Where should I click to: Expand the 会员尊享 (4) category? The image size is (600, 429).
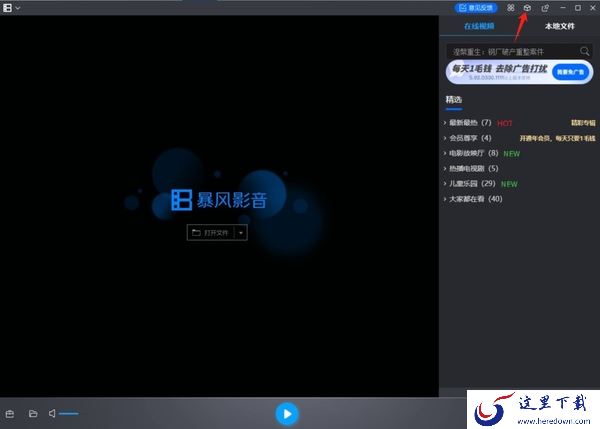click(x=470, y=138)
